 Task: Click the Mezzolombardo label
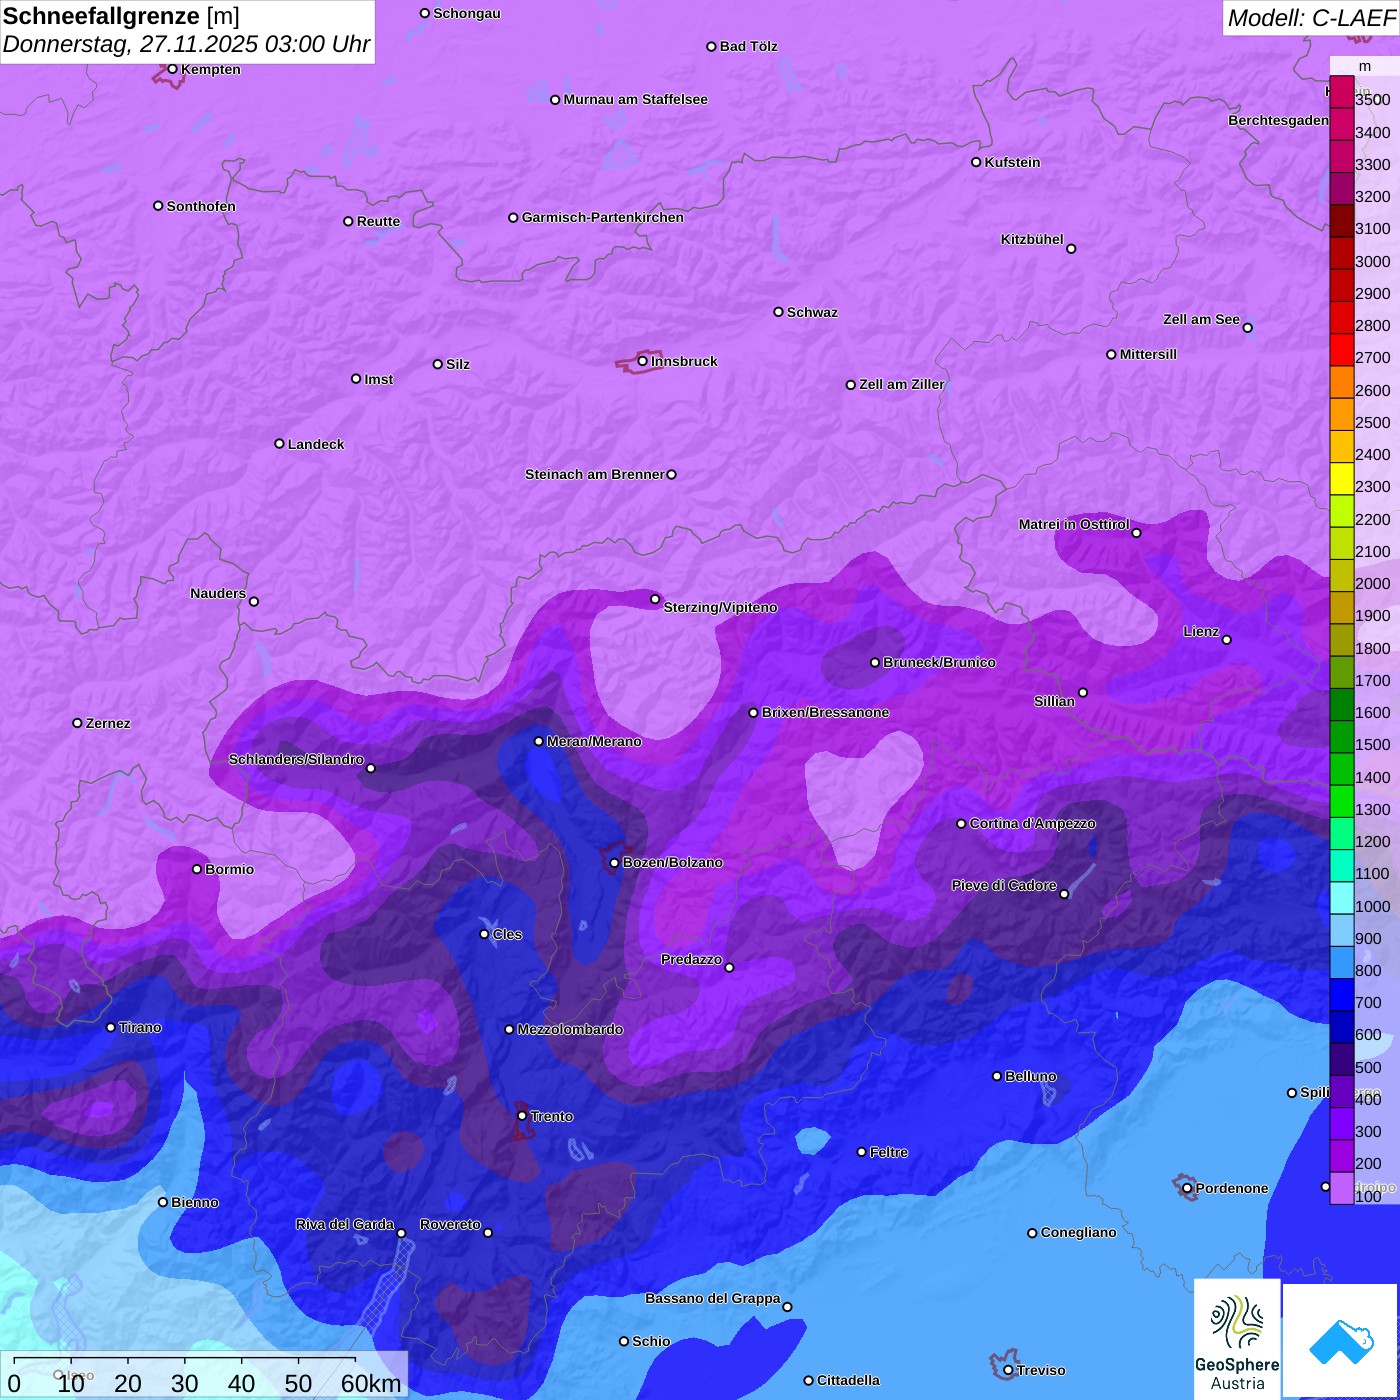coord(570,1029)
